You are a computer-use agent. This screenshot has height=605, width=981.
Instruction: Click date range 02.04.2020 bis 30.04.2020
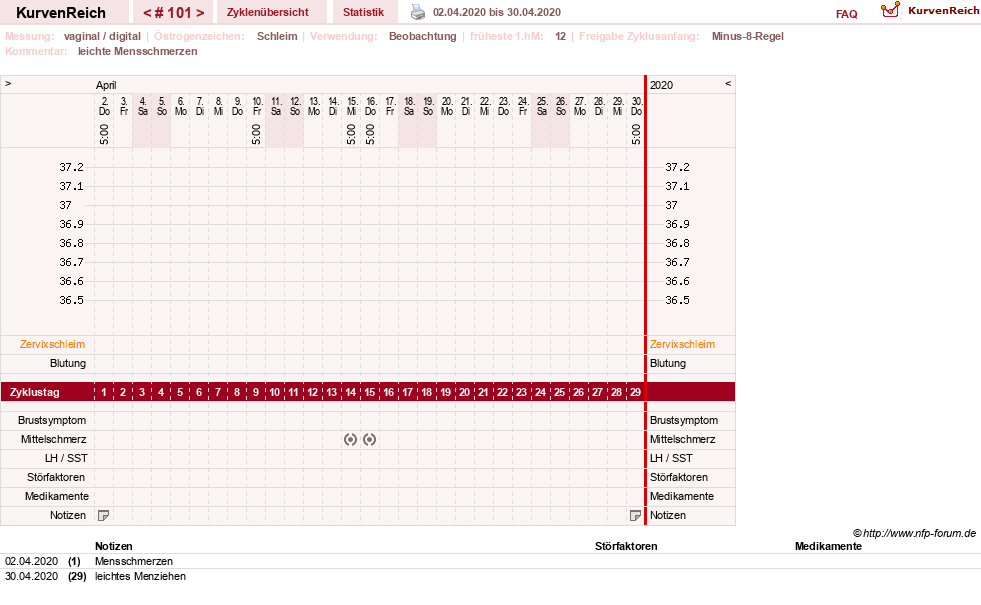[x=497, y=12]
